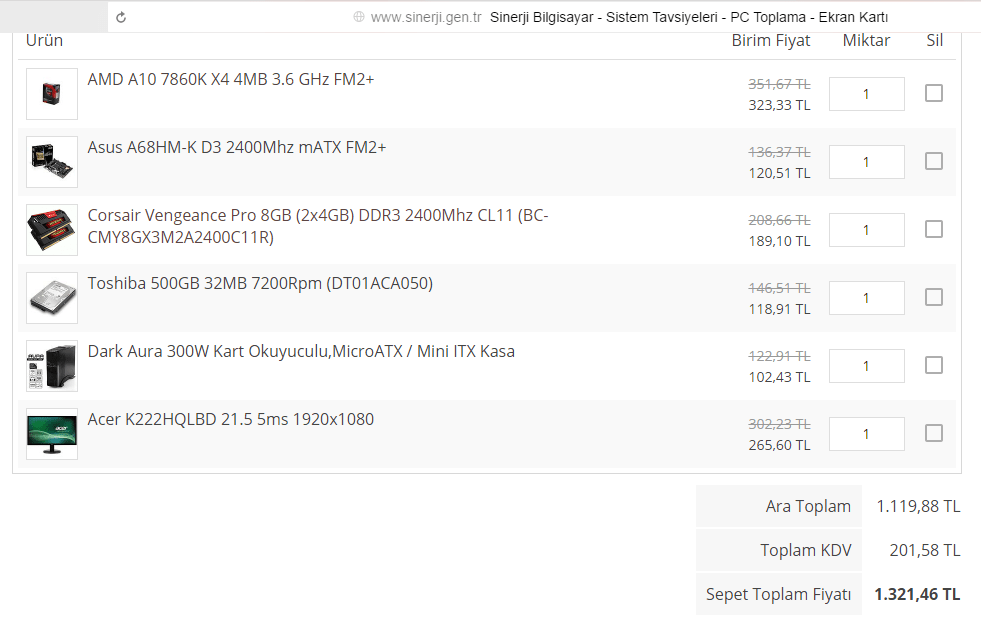Click the struck-through 136,37 TL price
This screenshot has height=625, width=981.
(780, 152)
